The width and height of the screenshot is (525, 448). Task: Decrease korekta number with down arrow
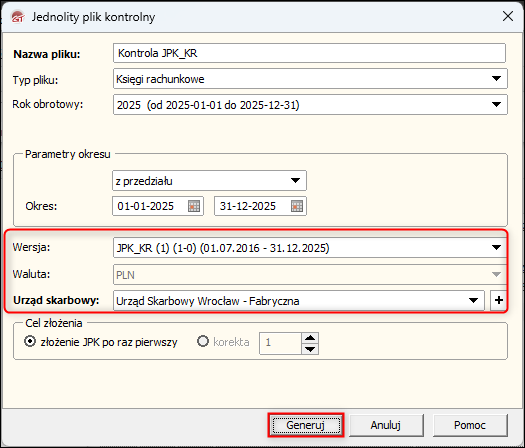pyautogui.click(x=310, y=349)
